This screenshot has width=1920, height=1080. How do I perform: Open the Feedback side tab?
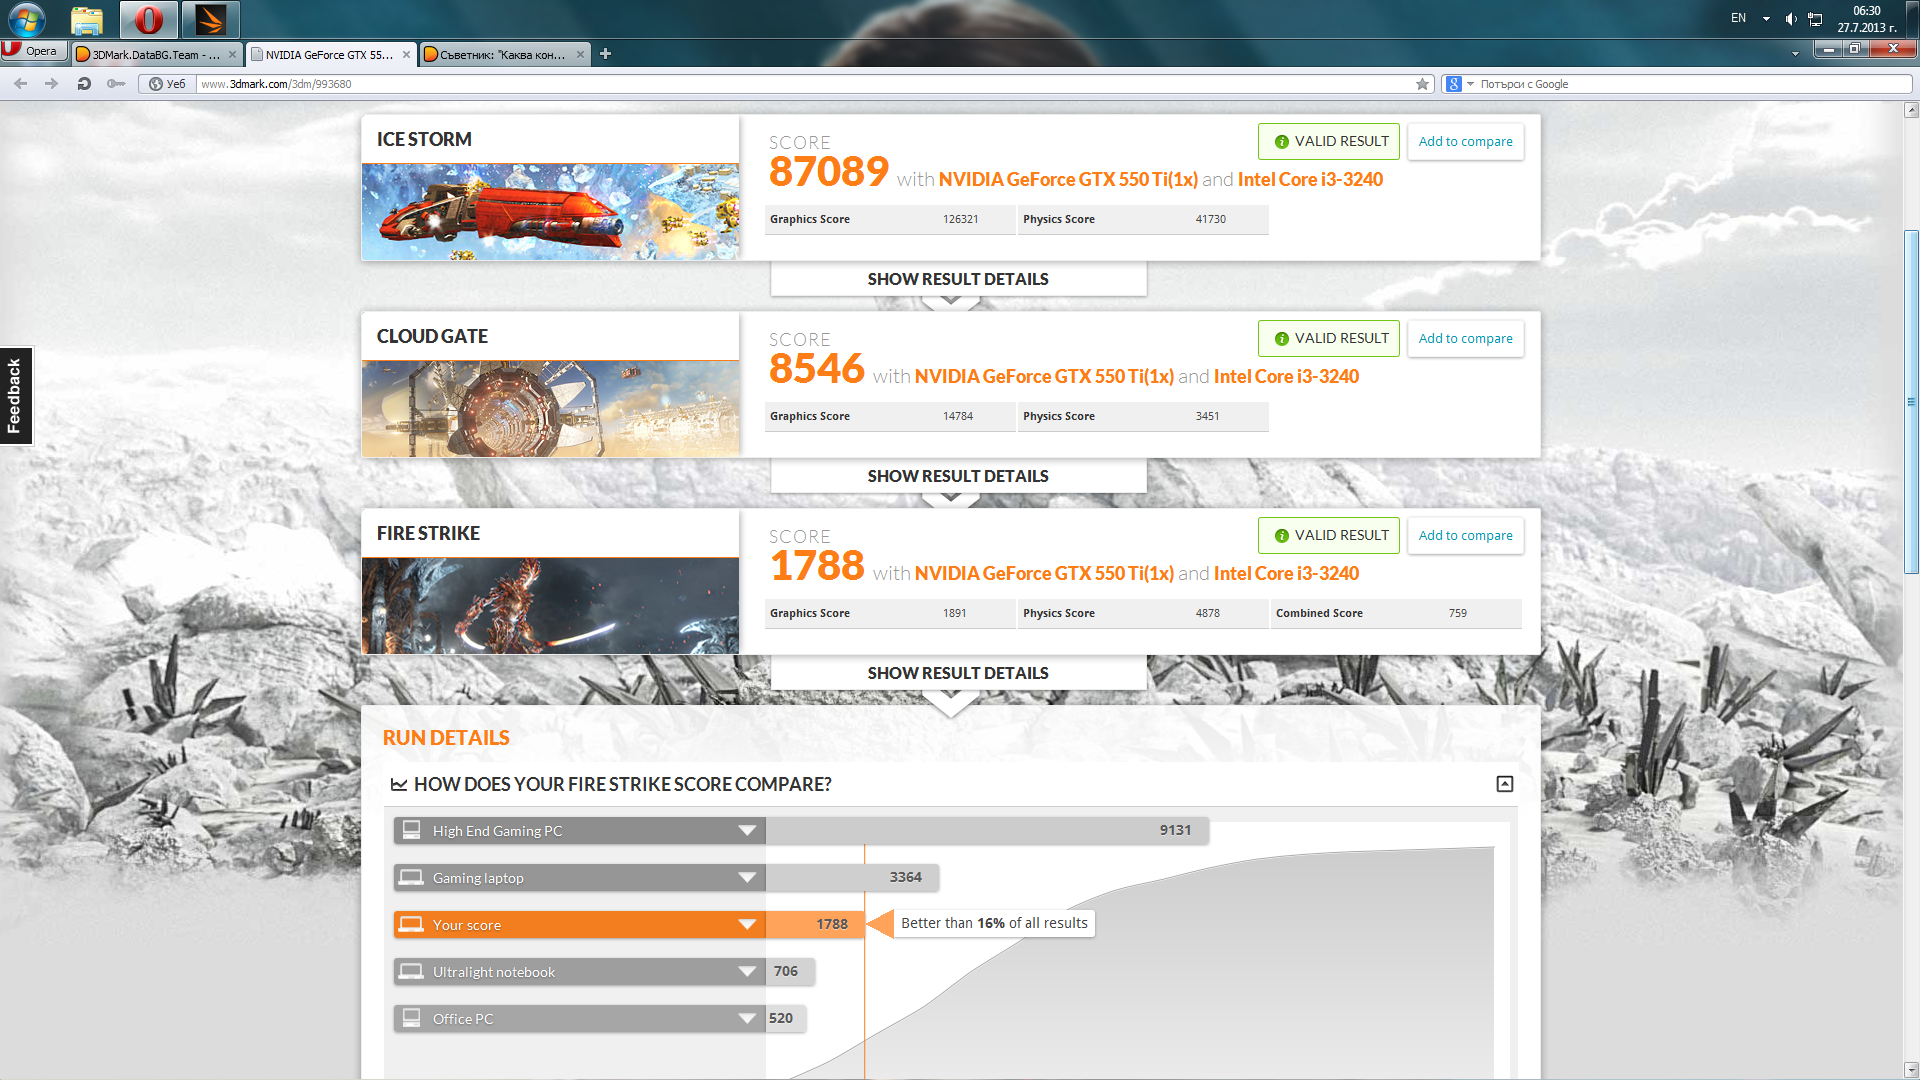[15, 396]
